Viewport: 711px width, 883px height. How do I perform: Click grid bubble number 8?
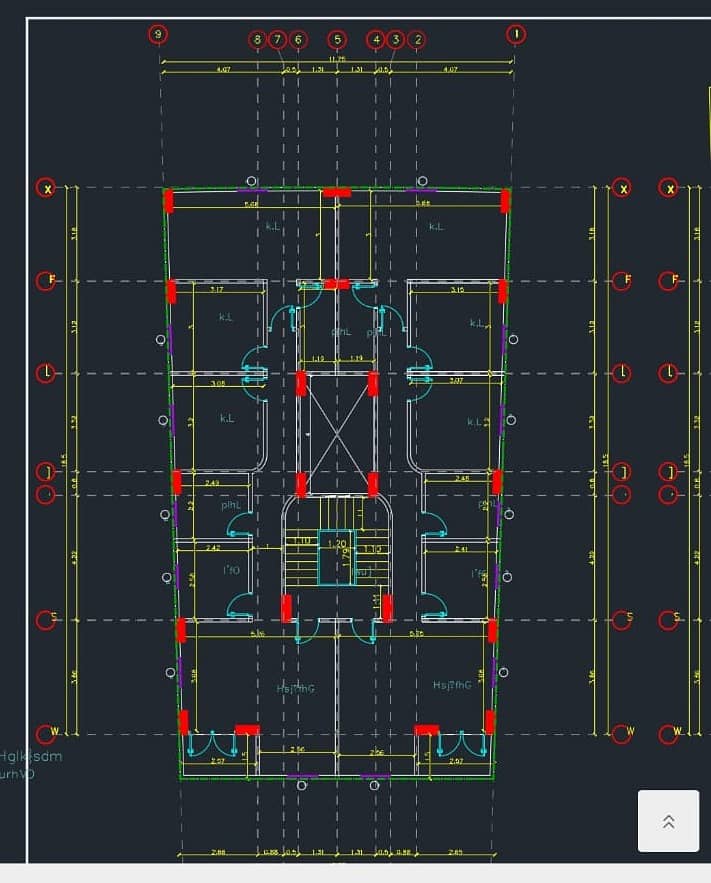pos(257,39)
